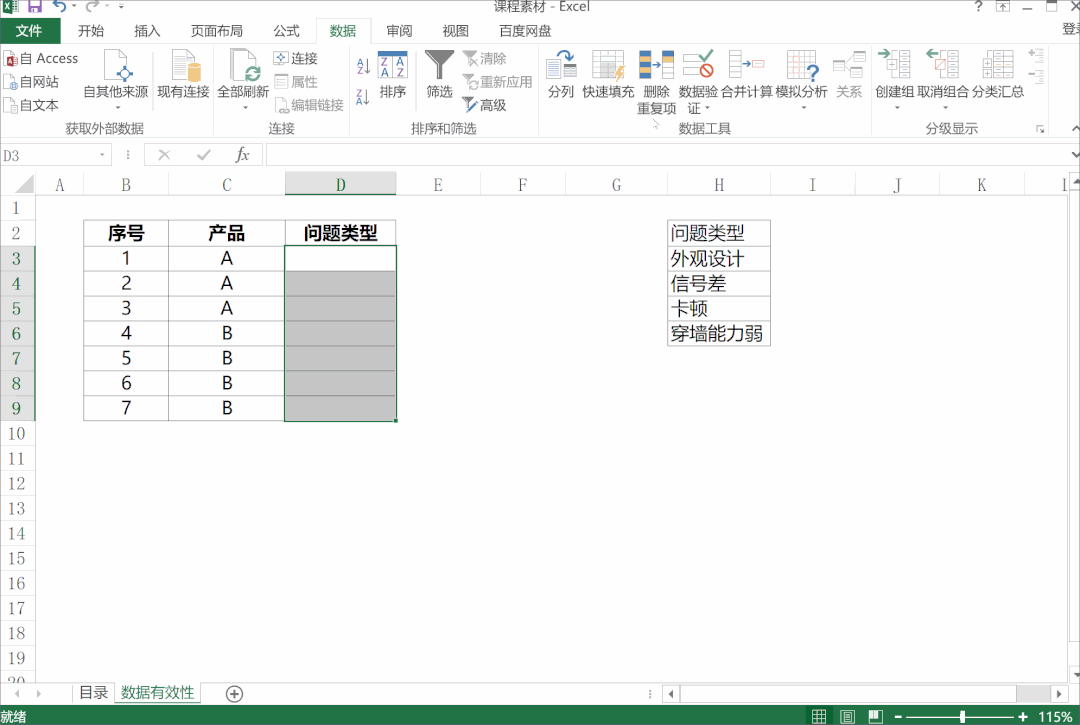The height and width of the screenshot is (725, 1080).
Task: Switch to the 视图 View tab
Action: coord(455,31)
